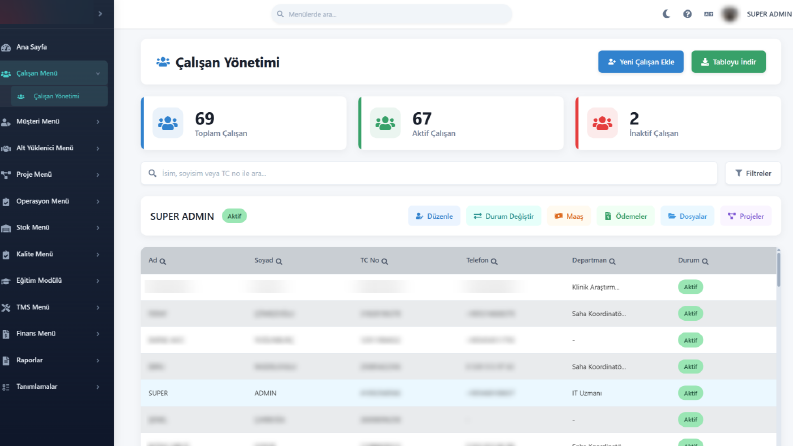Click the 69 Toplam Çalışan count
Screen dimensions: 793x446
[x=205, y=118]
